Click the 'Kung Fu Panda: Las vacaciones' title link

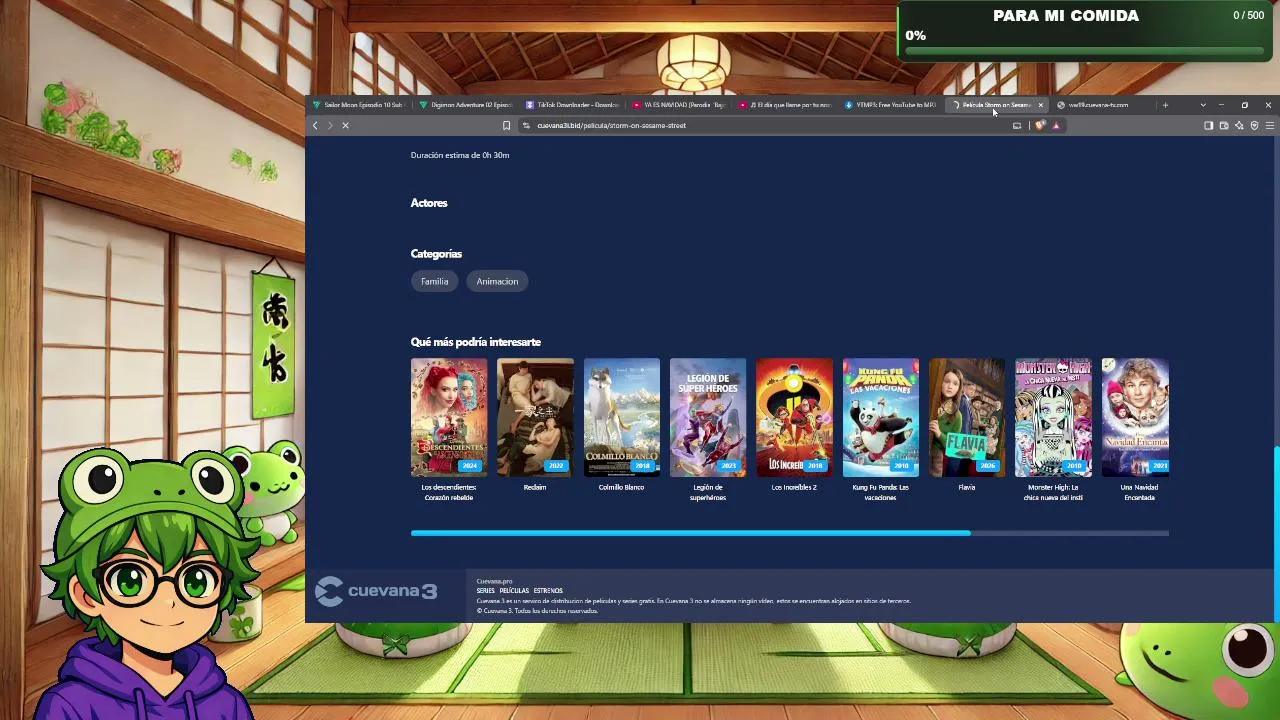coord(881,492)
